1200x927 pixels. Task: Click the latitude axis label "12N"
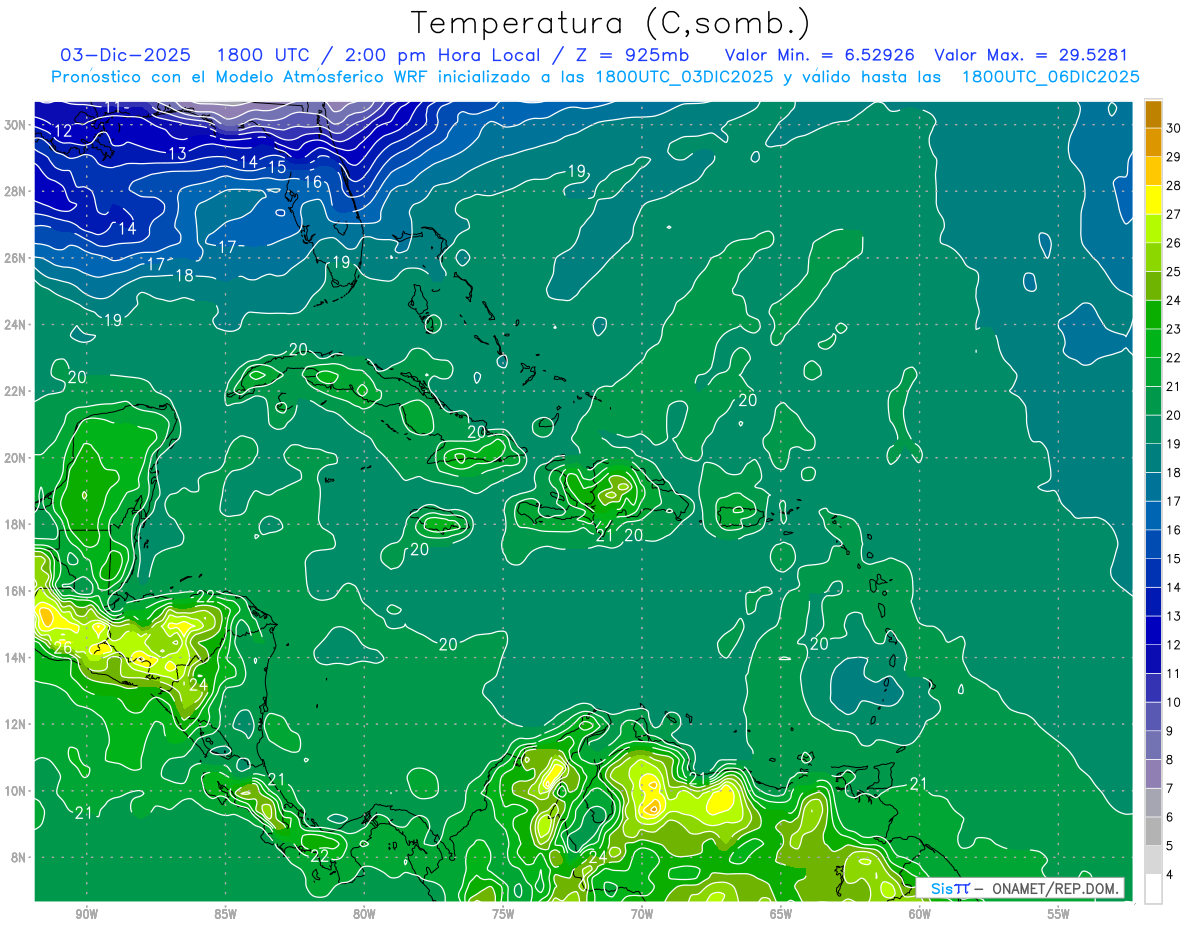pyautogui.click(x=15, y=724)
